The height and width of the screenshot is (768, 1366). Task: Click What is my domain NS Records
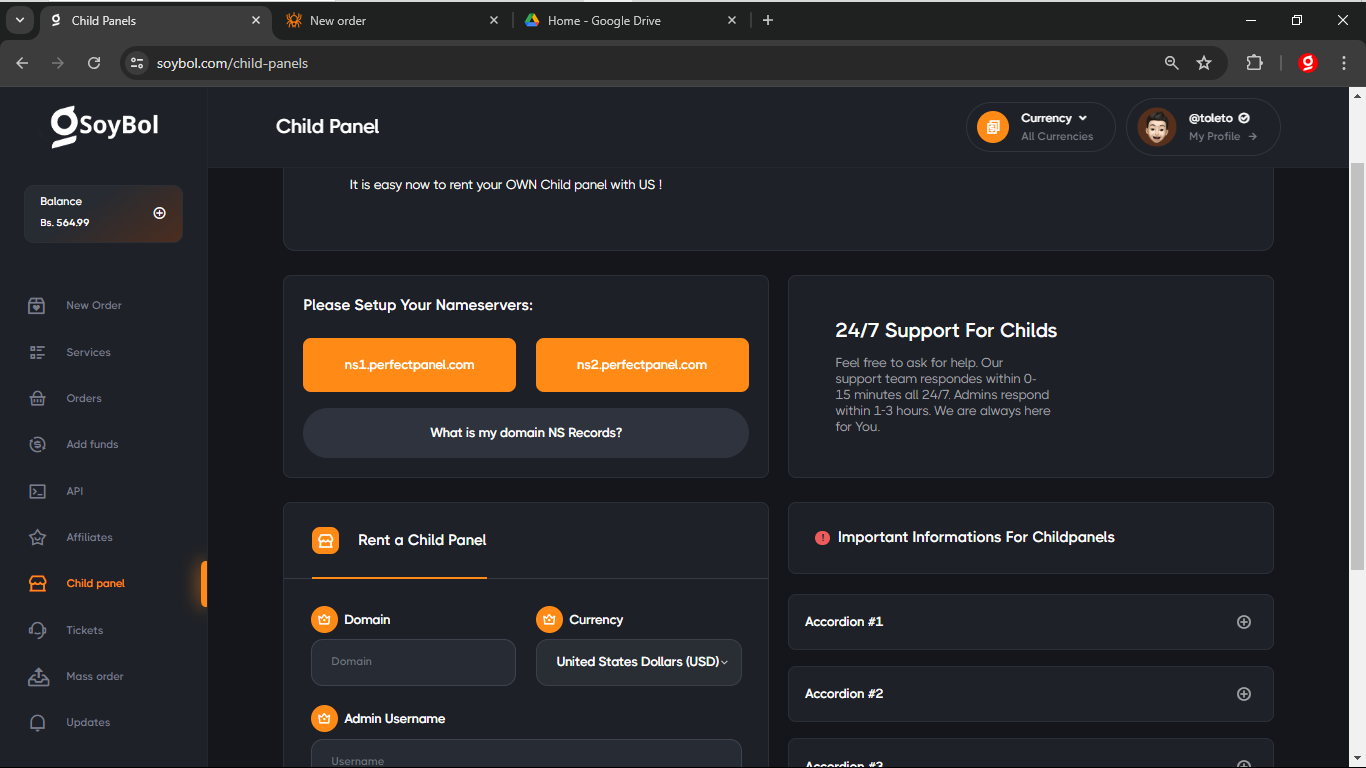click(526, 433)
